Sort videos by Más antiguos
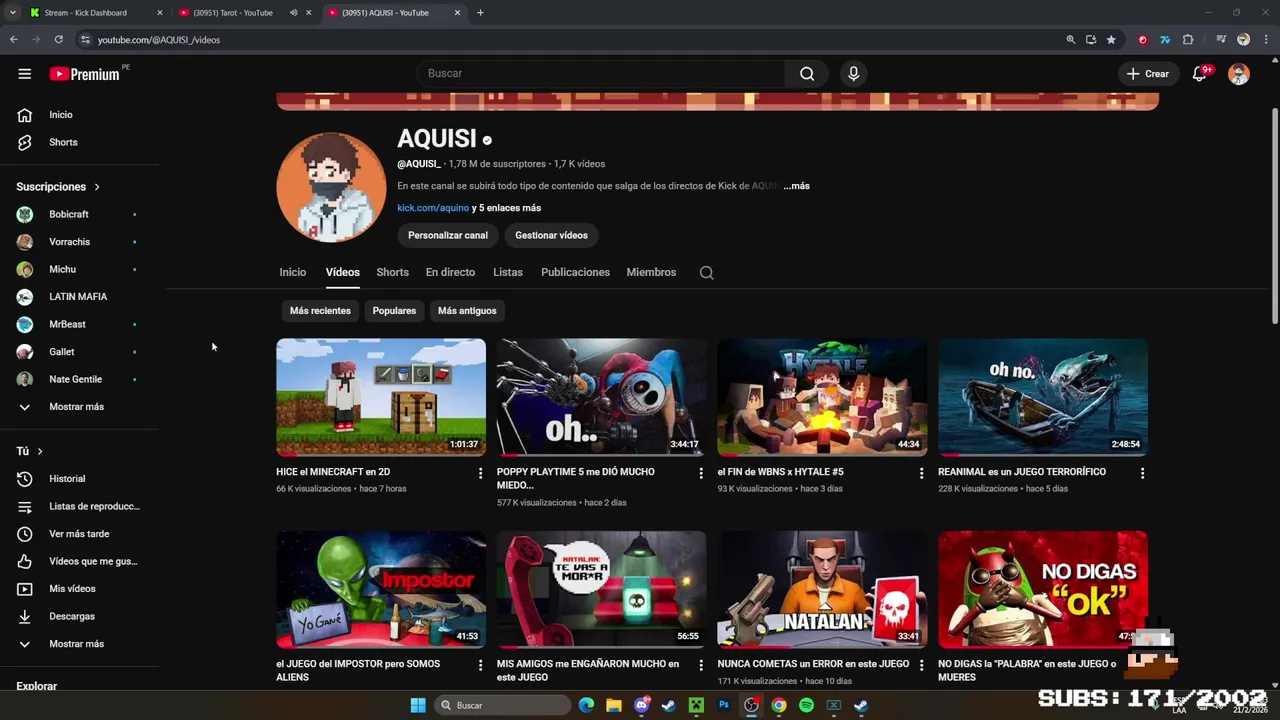 click(467, 311)
